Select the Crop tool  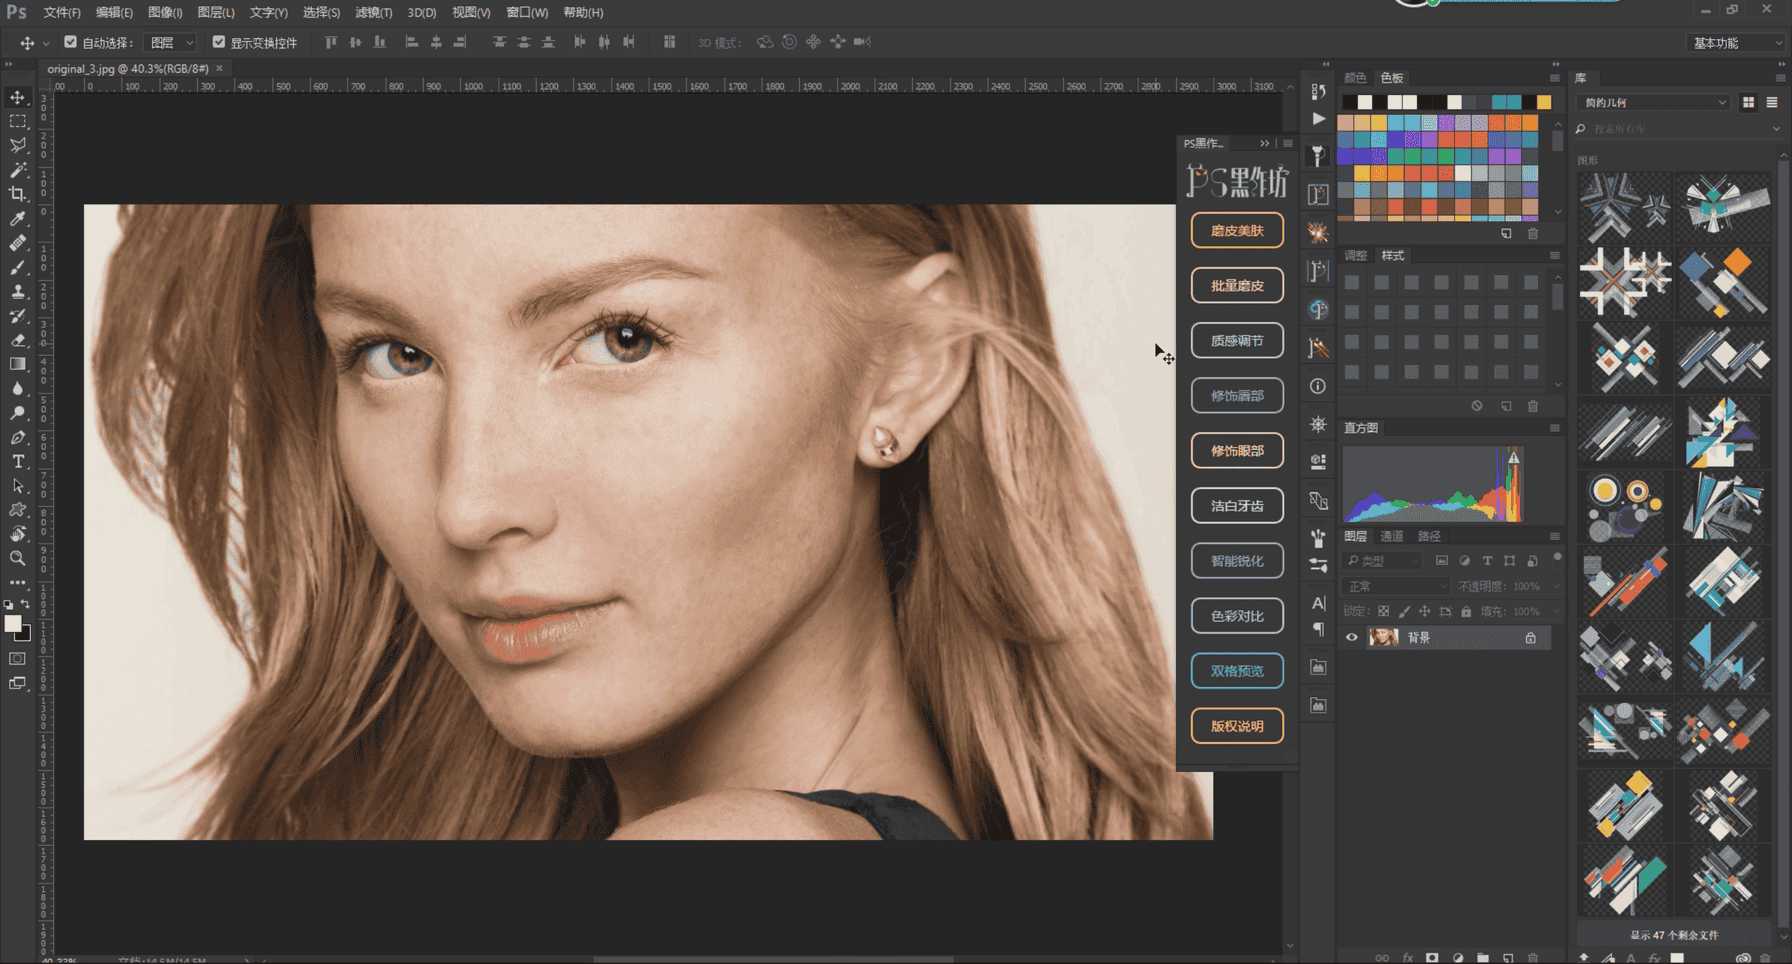18,194
